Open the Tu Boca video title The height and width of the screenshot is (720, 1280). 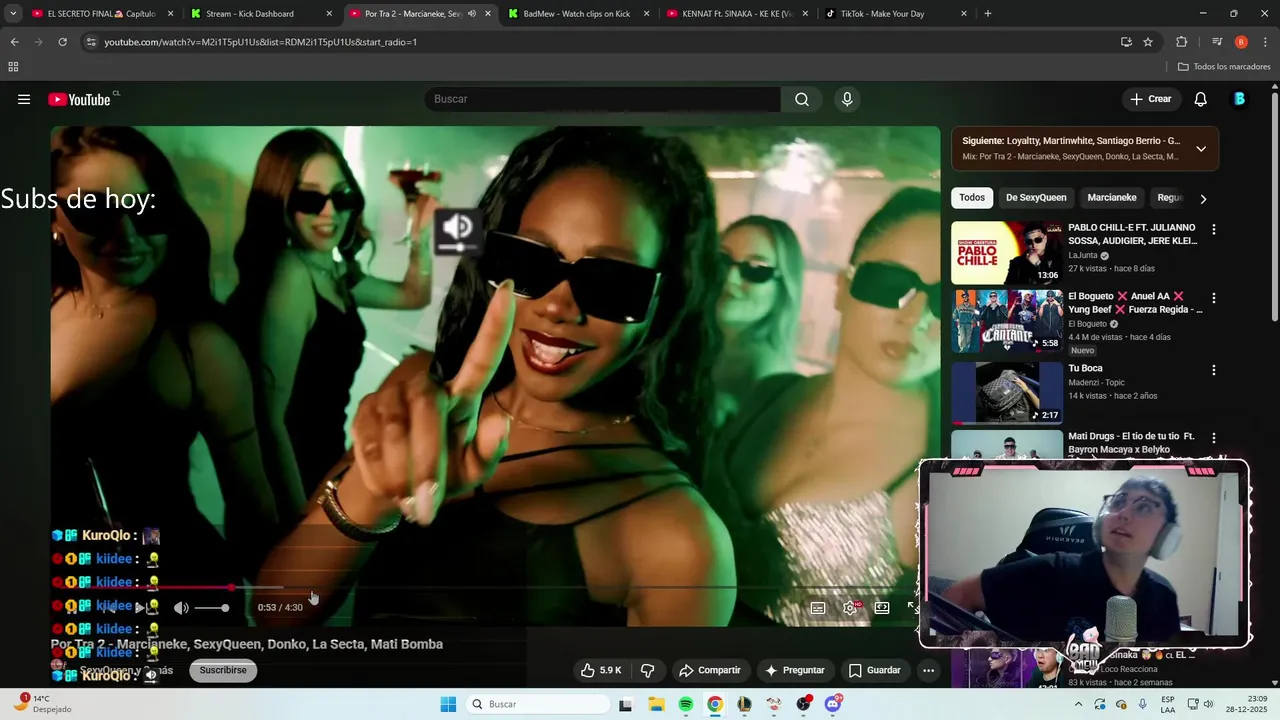point(1085,368)
